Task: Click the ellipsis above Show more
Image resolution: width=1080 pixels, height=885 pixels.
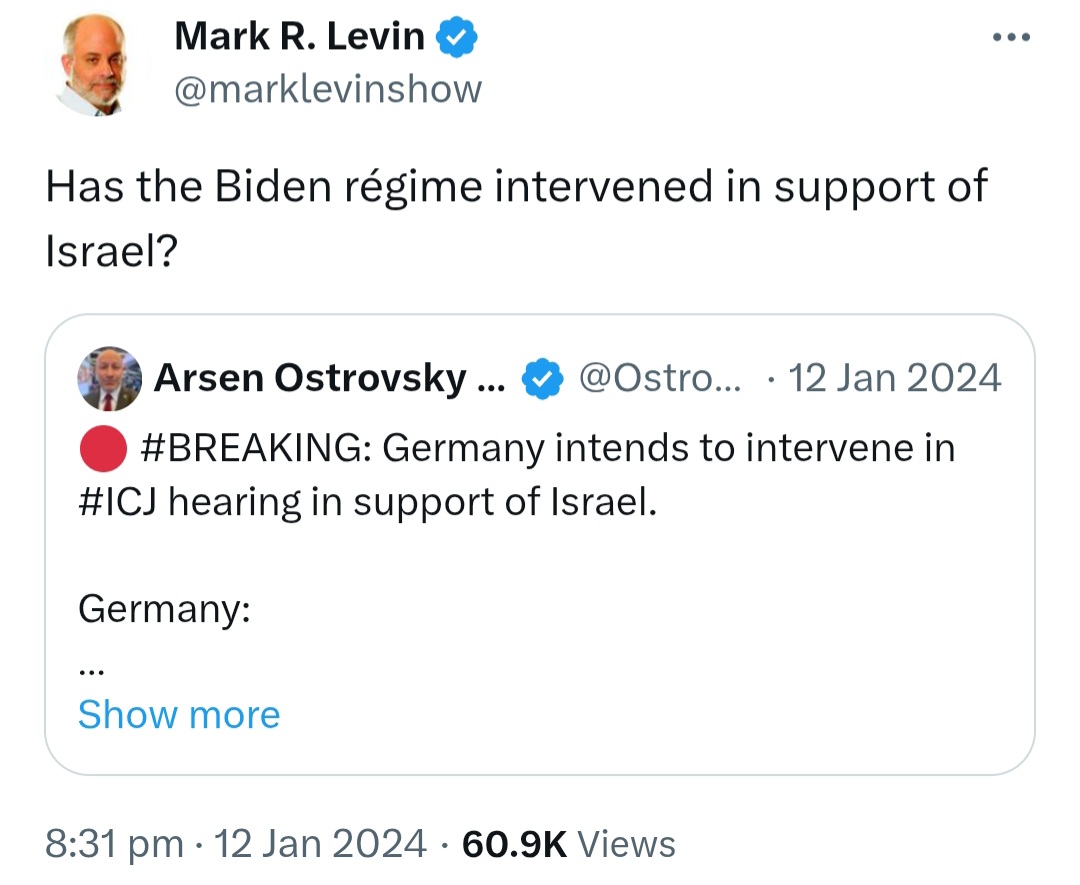Action: tap(91, 670)
